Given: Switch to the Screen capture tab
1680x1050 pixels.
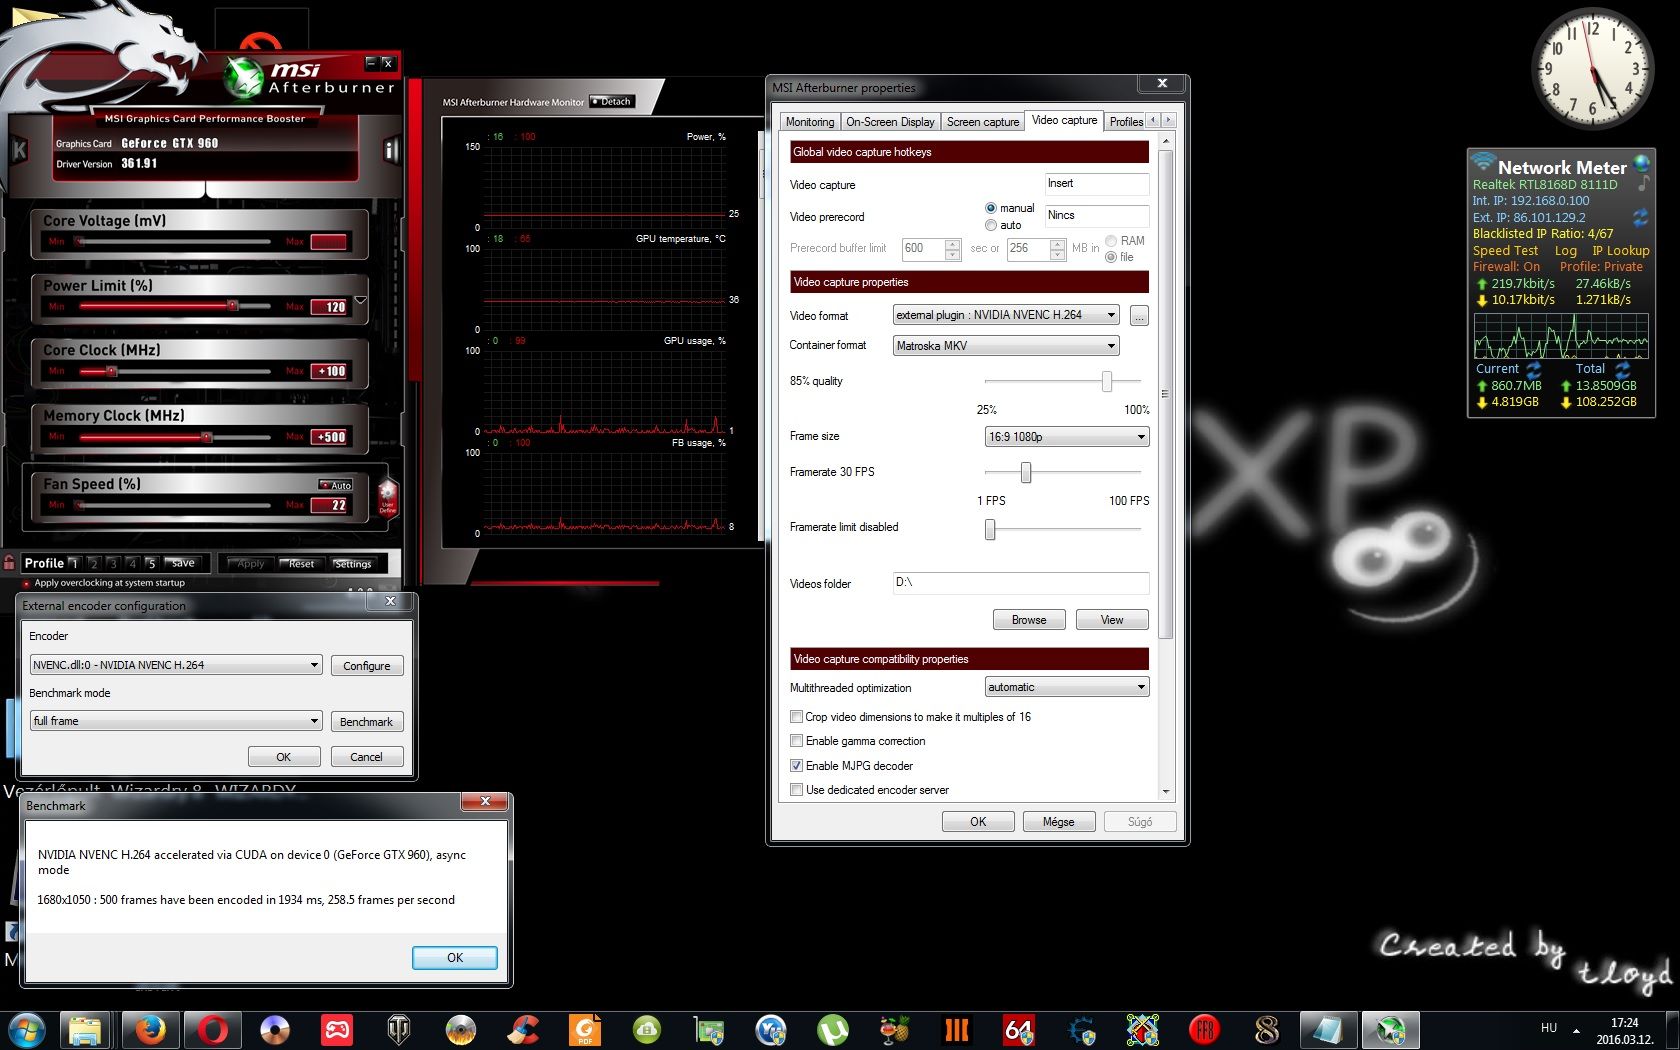Looking at the screenshot, I should 983,122.
